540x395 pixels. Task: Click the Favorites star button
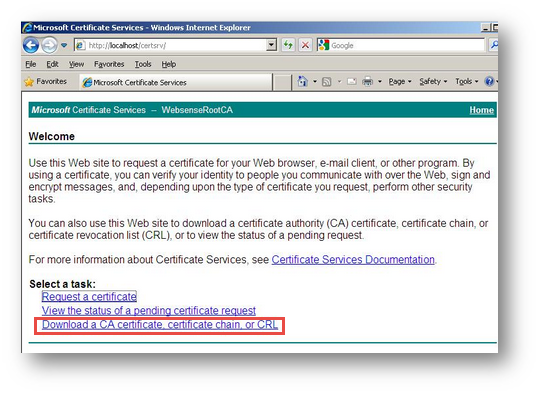[45, 82]
